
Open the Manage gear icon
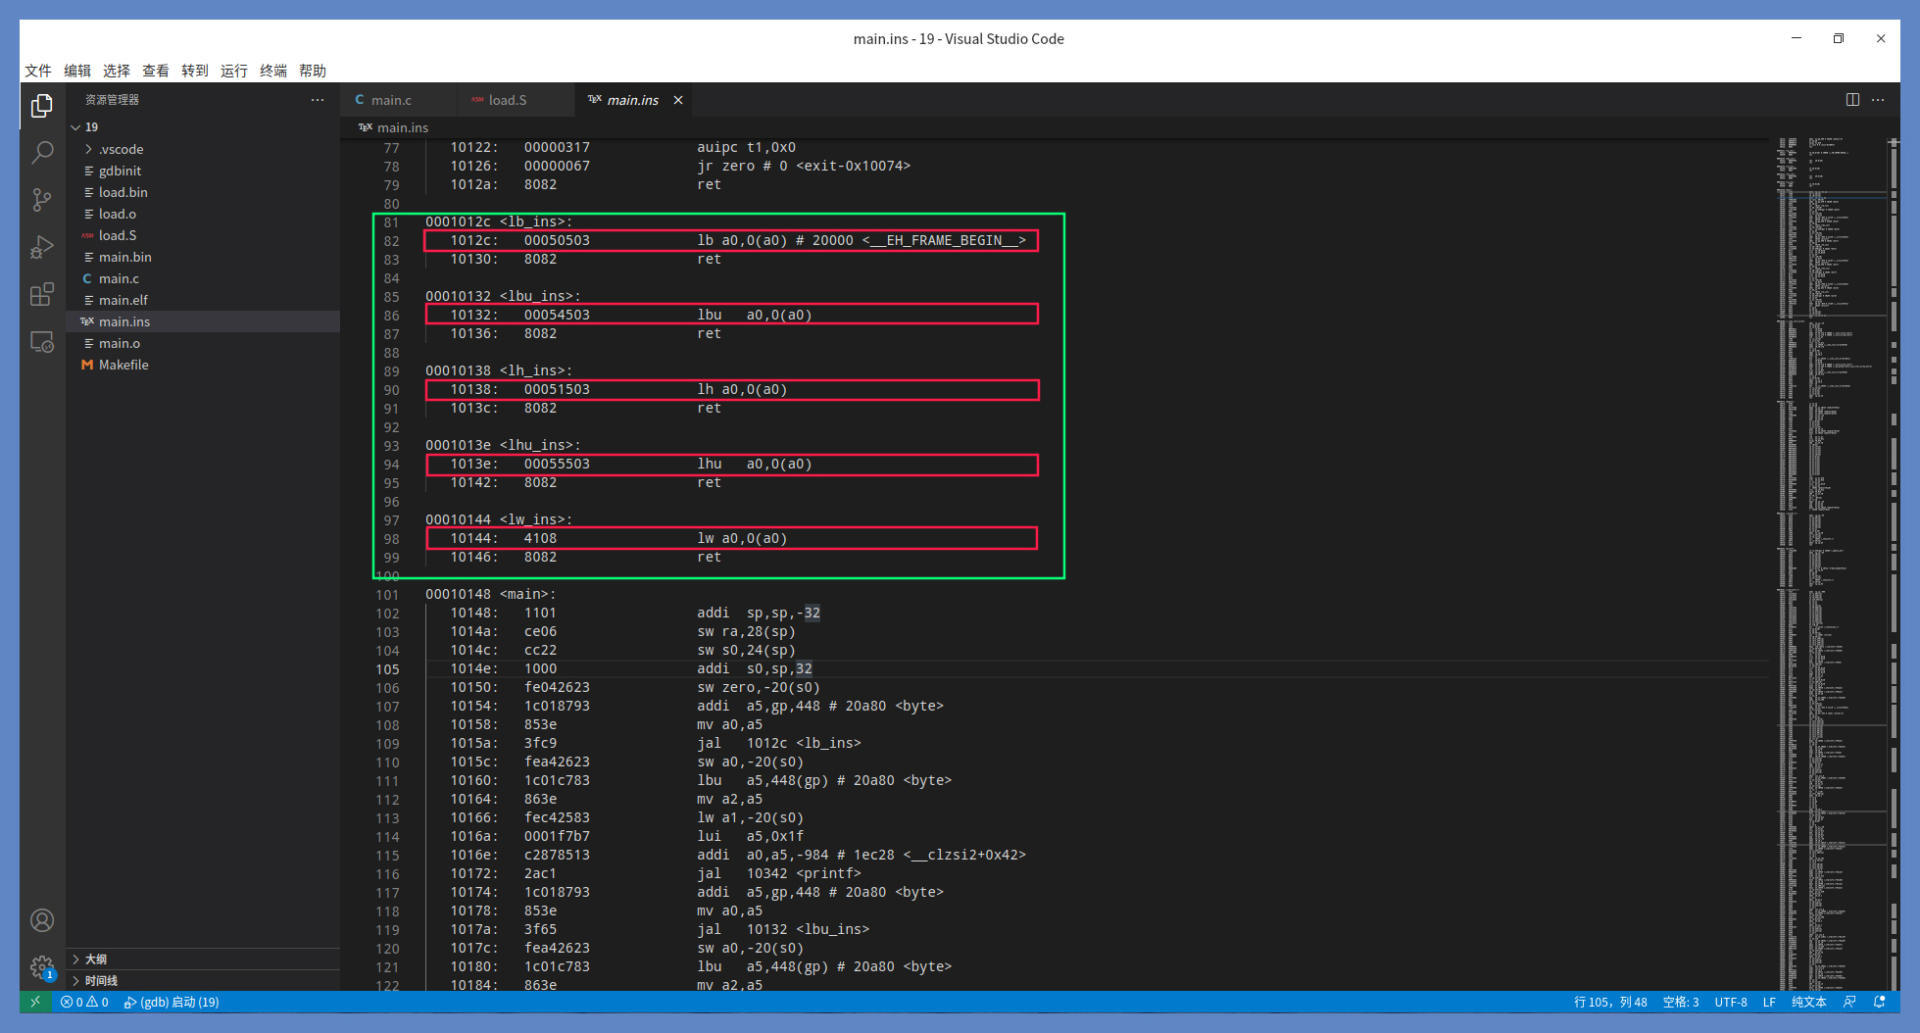coord(42,967)
